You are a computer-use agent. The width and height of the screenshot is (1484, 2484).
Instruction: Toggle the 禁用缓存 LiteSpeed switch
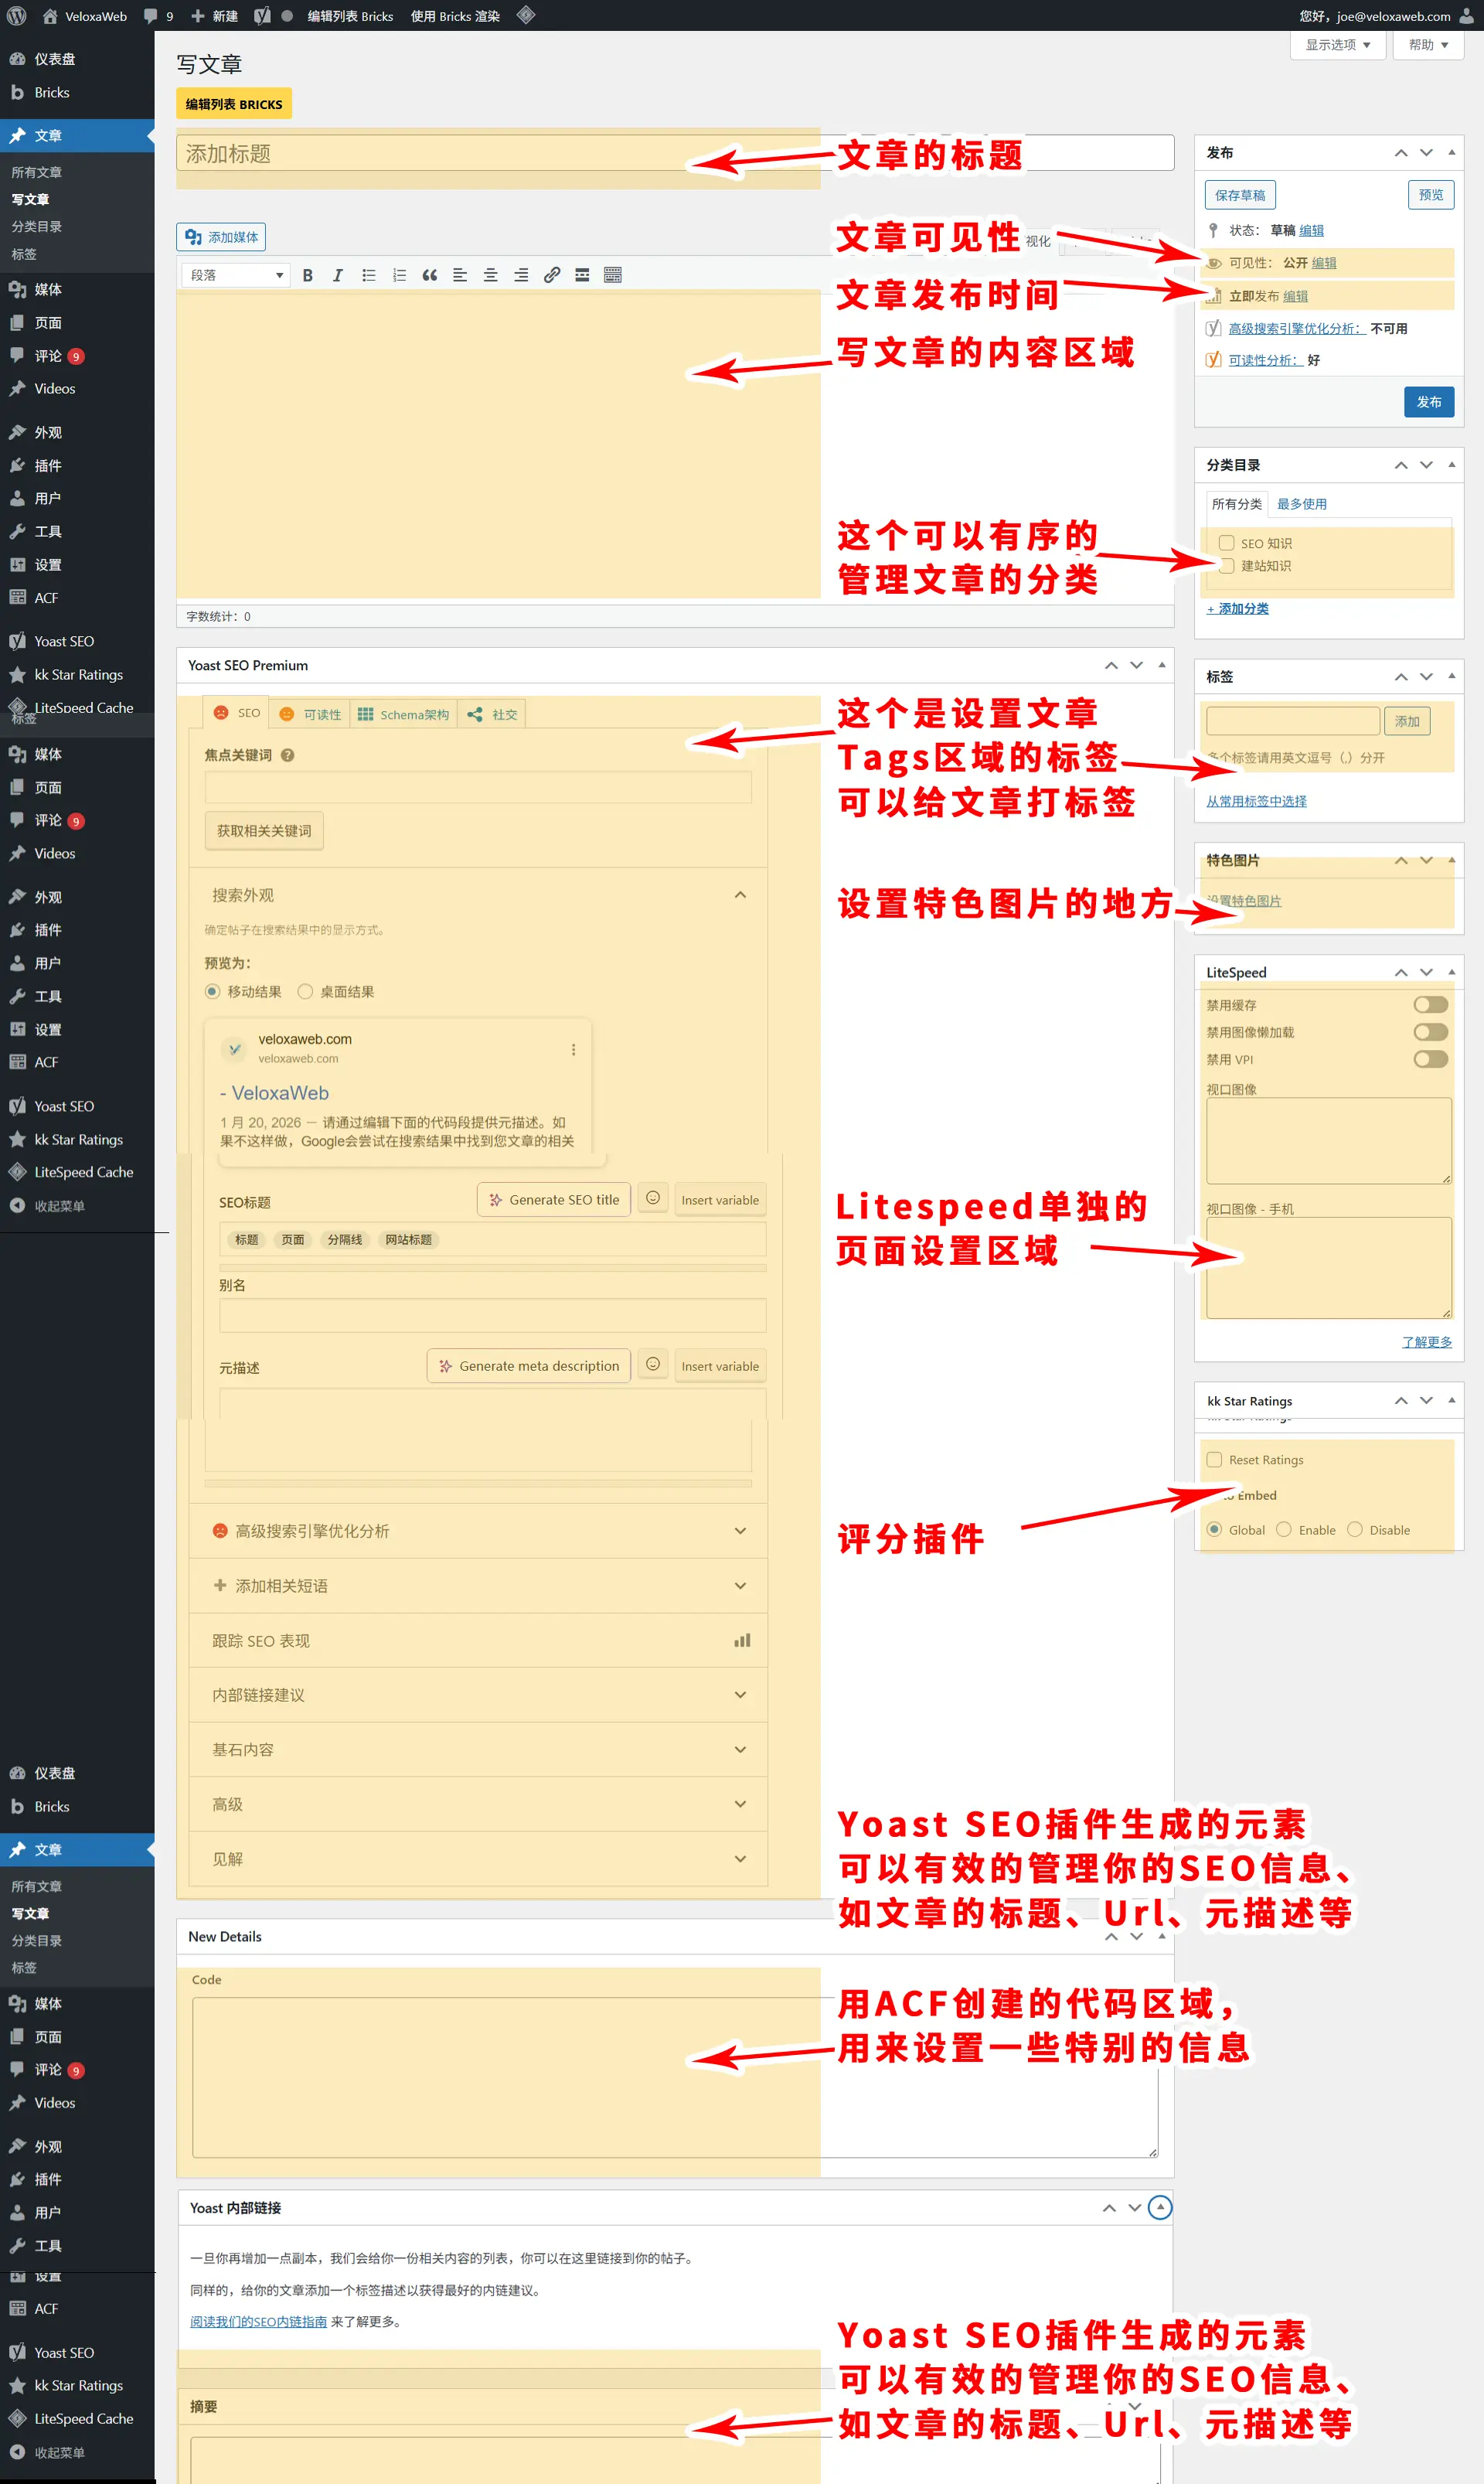[1430, 1004]
